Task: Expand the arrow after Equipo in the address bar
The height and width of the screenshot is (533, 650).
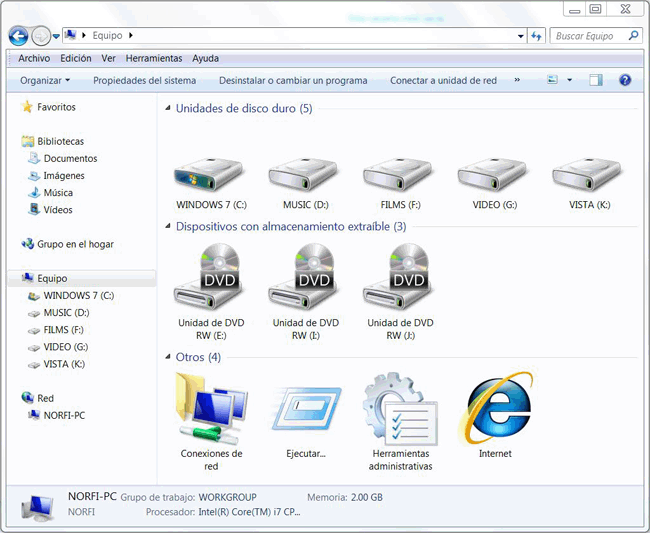Action: [x=131, y=36]
